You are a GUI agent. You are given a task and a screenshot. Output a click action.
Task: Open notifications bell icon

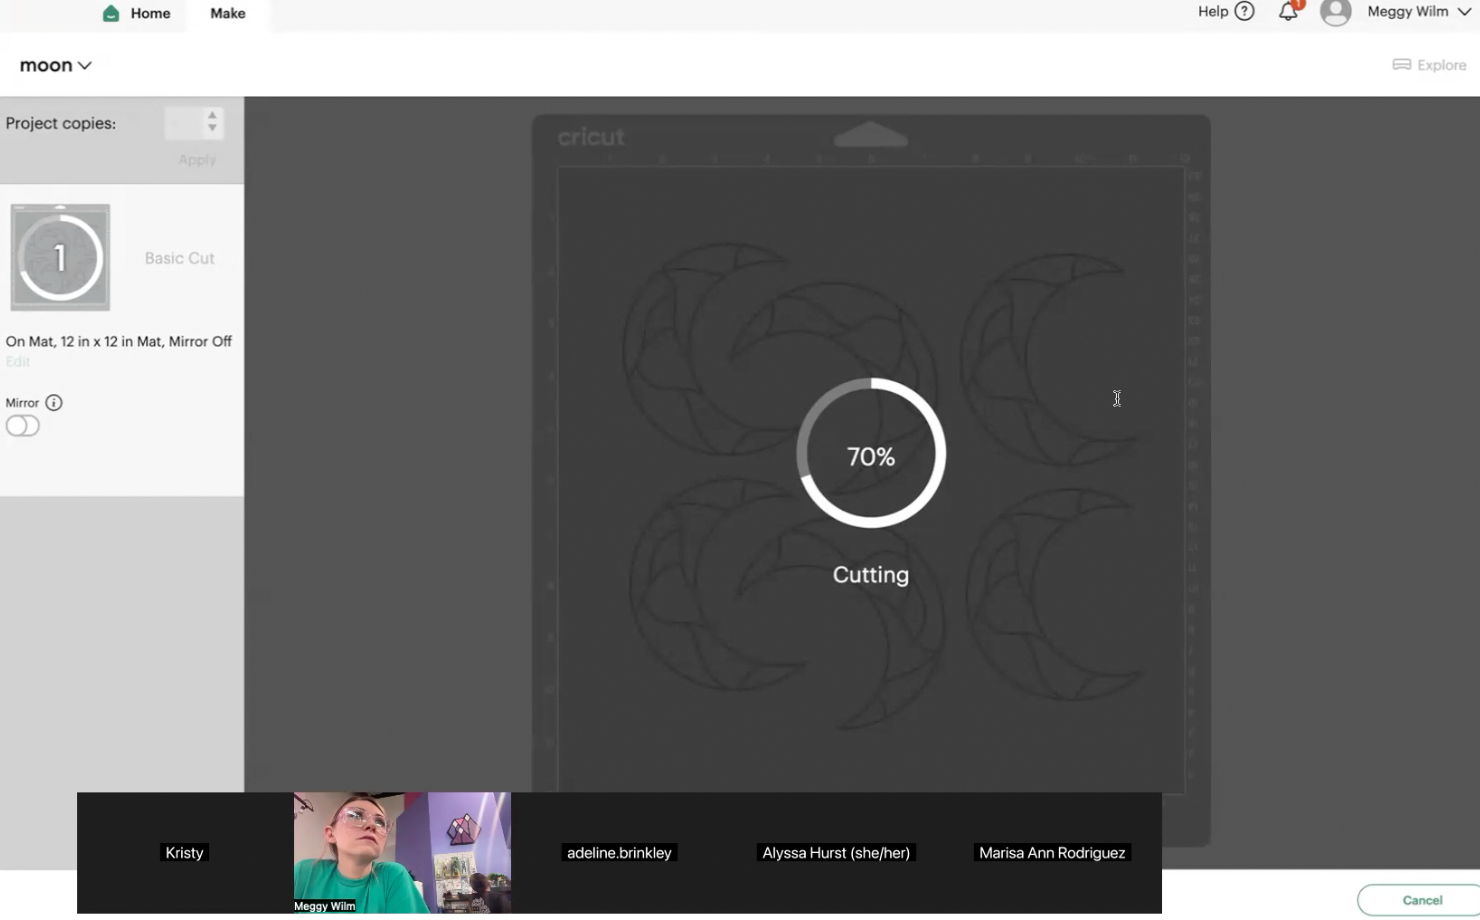tap(1289, 12)
